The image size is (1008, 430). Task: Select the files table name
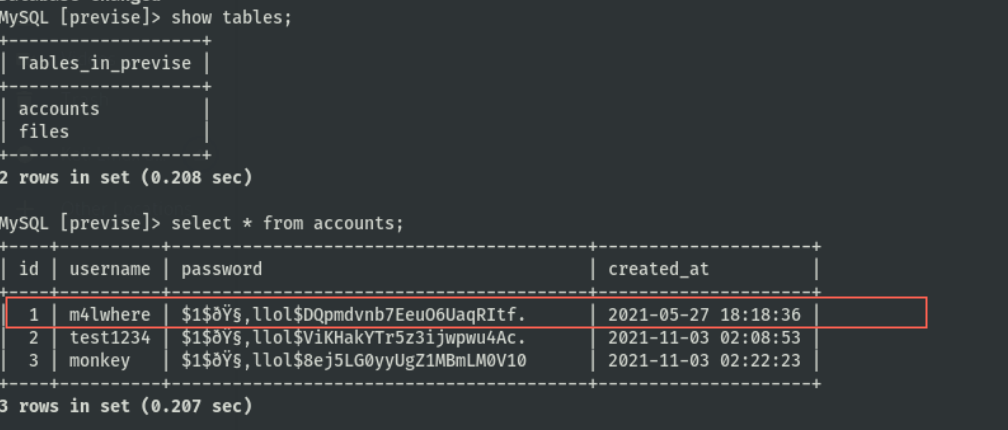(x=44, y=131)
